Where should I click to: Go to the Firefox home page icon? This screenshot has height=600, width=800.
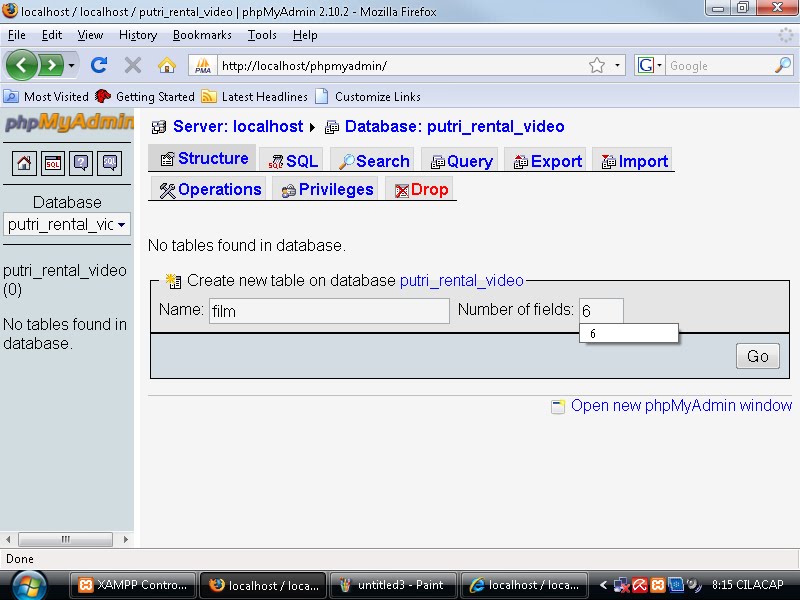(x=167, y=65)
